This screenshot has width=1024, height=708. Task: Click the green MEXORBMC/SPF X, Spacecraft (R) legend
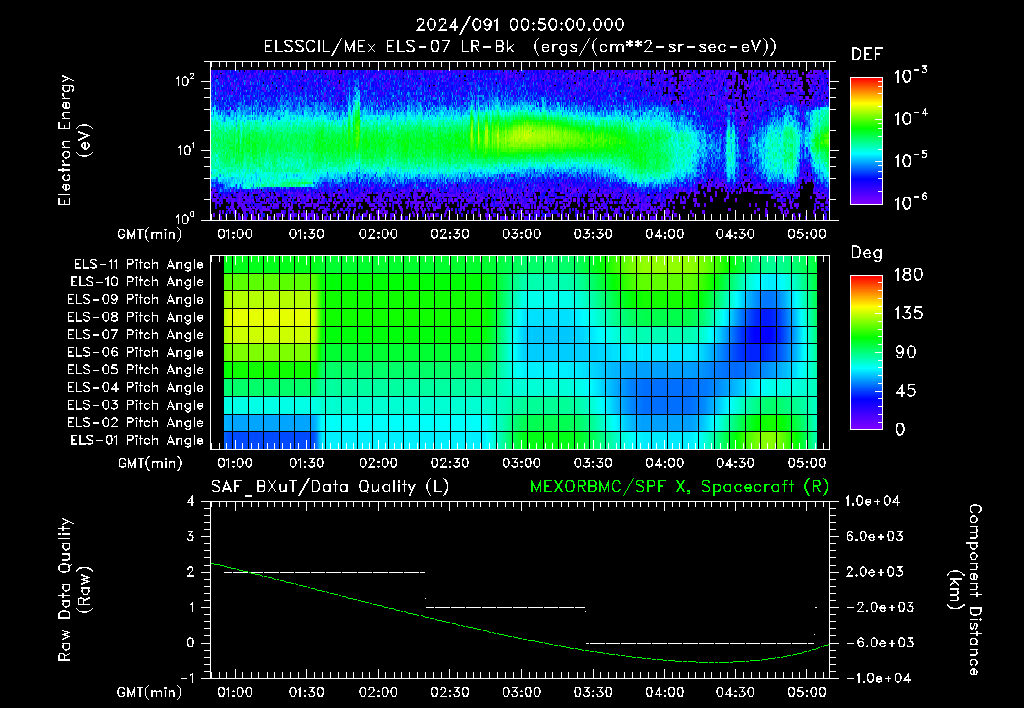click(x=679, y=487)
